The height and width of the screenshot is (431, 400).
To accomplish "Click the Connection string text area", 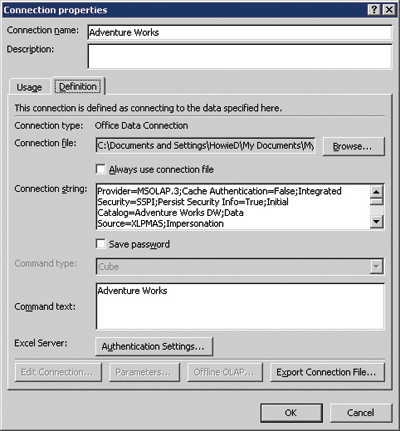I will [x=233, y=207].
